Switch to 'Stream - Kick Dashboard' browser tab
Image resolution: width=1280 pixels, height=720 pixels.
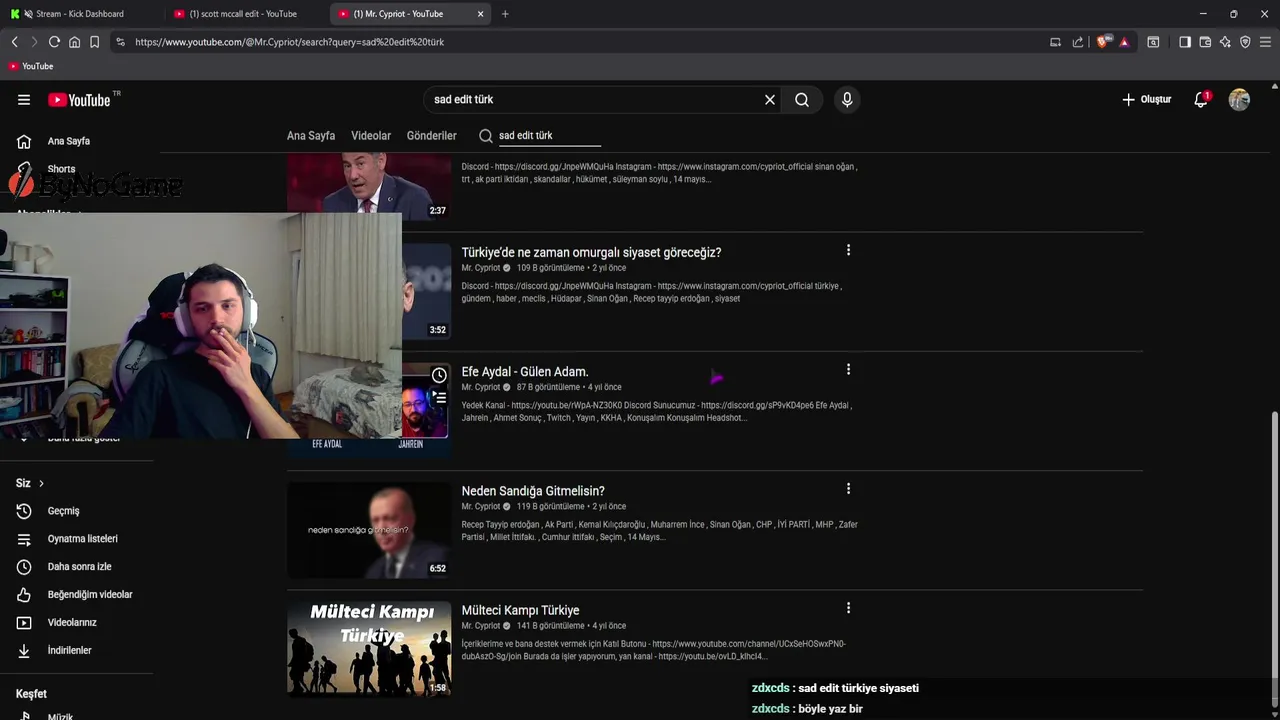pyautogui.click(x=80, y=14)
